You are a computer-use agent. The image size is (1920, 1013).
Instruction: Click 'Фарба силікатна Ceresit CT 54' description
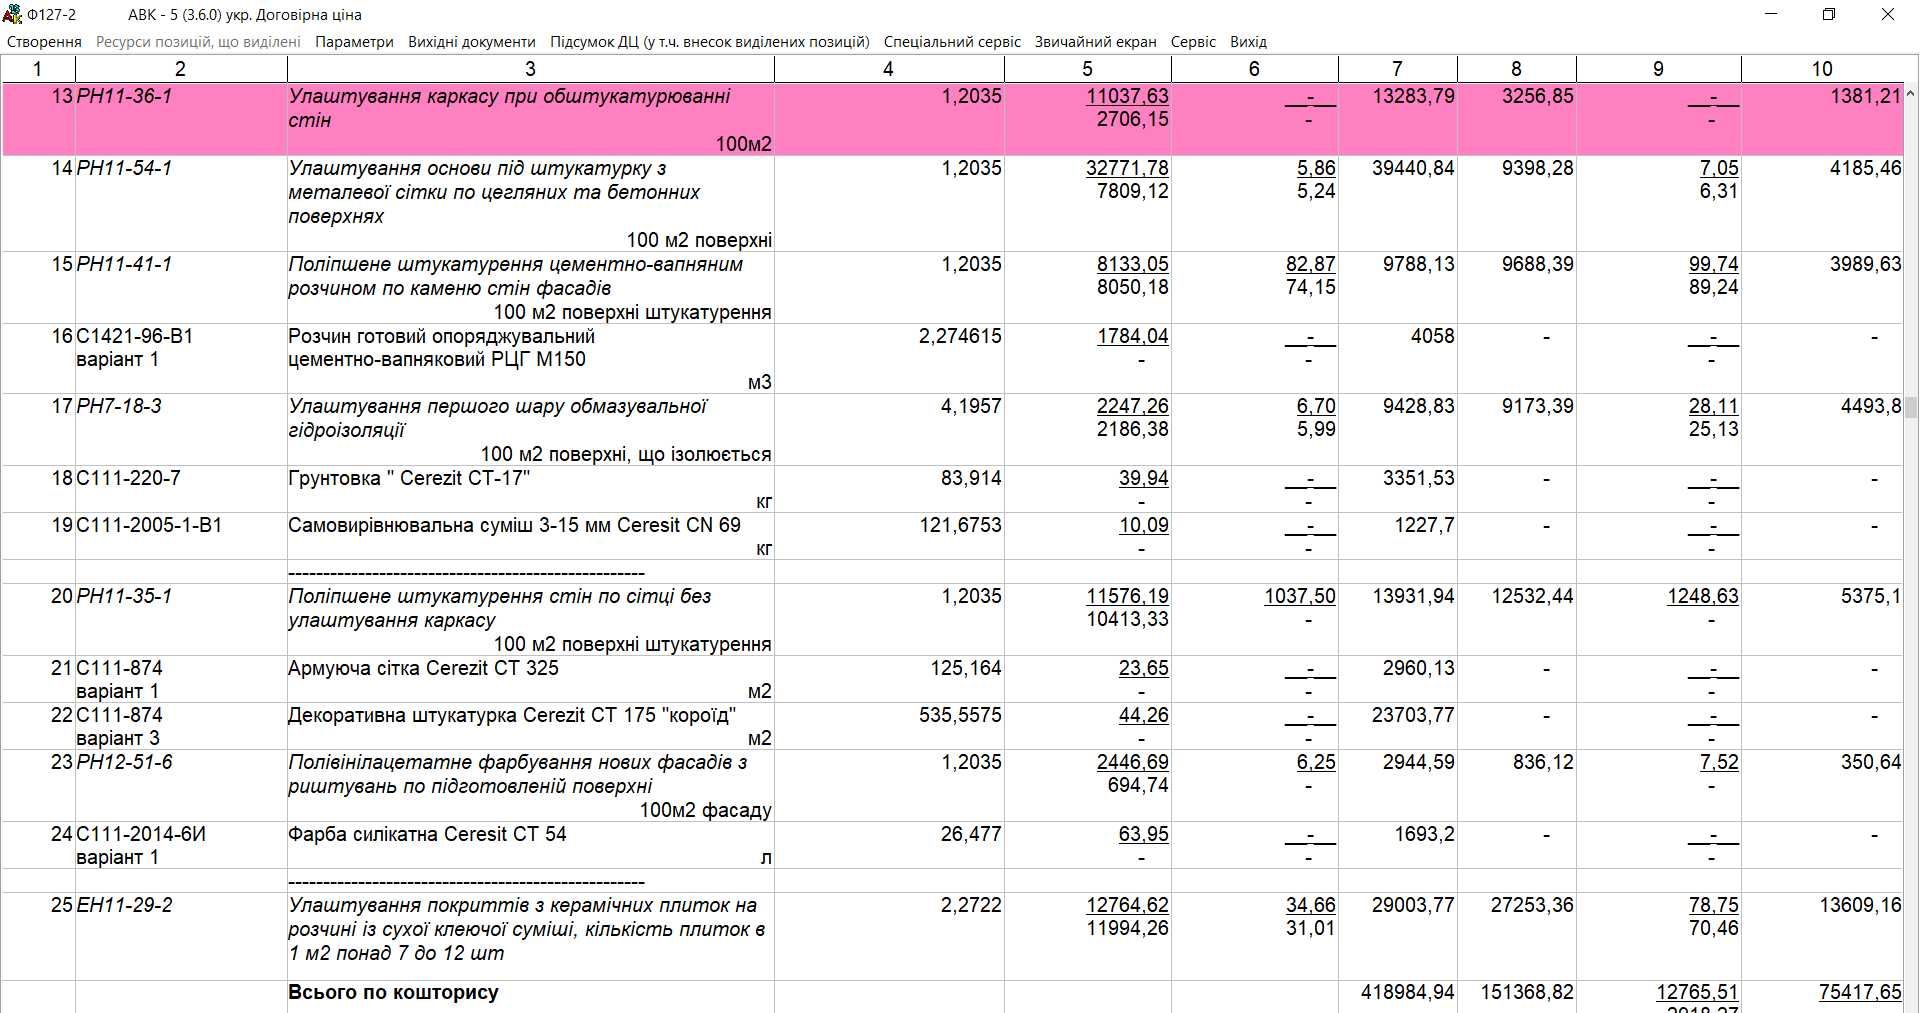click(427, 834)
